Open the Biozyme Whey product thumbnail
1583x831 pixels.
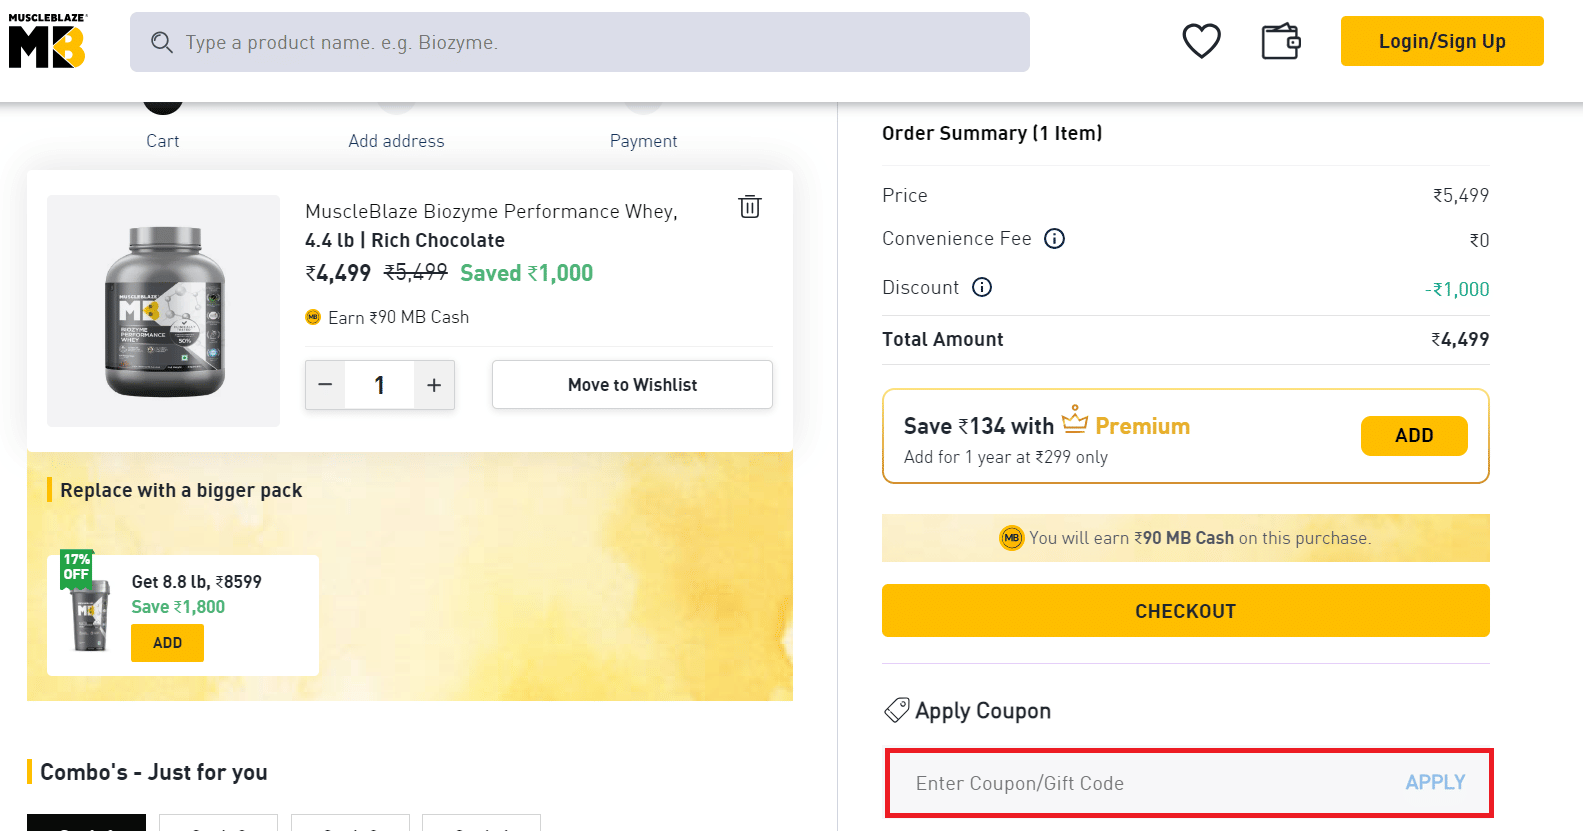pyautogui.click(x=164, y=311)
